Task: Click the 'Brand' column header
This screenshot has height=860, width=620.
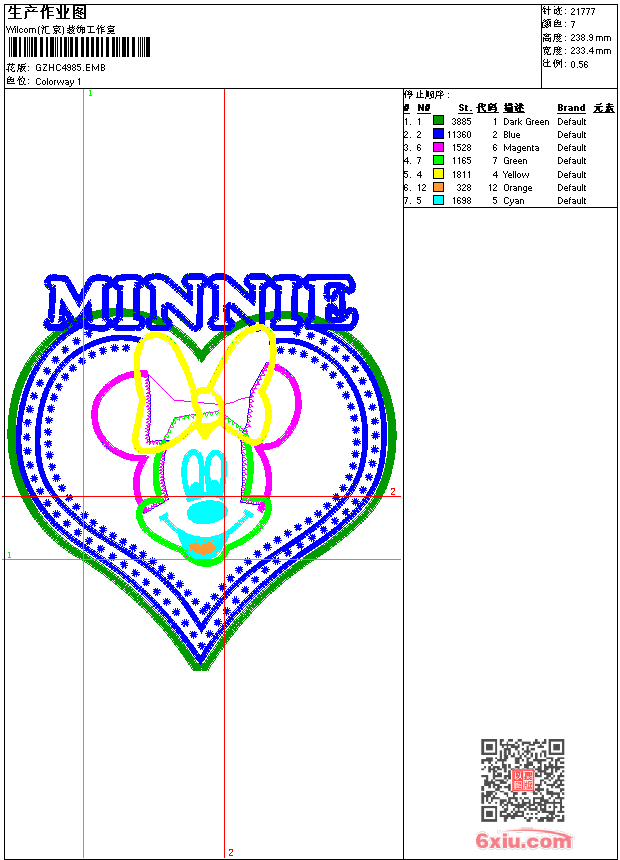Action: (571, 108)
